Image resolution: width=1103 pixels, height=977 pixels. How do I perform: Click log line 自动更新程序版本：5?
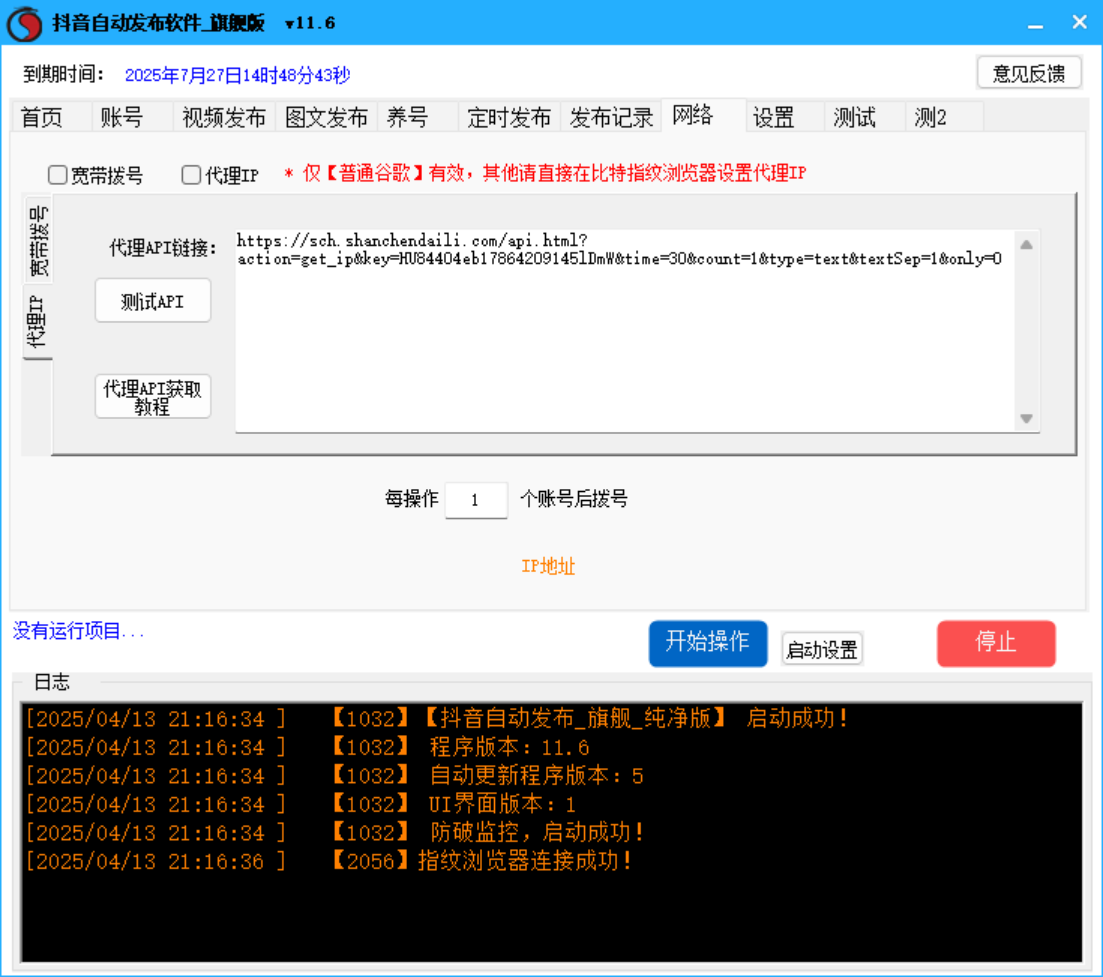(335, 775)
